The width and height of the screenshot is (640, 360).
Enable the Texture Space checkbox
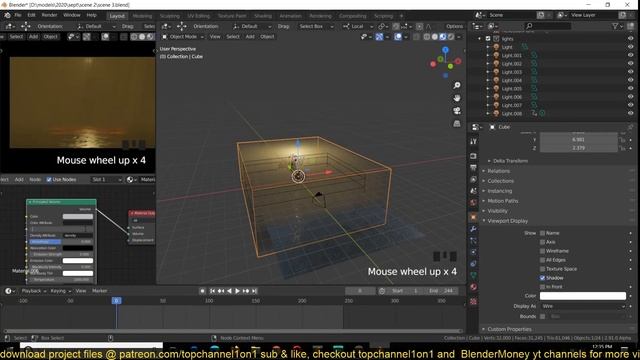(x=542, y=269)
